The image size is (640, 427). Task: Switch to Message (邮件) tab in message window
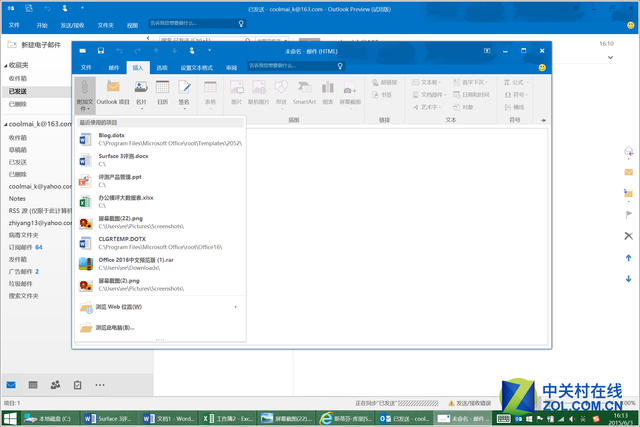click(114, 67)
